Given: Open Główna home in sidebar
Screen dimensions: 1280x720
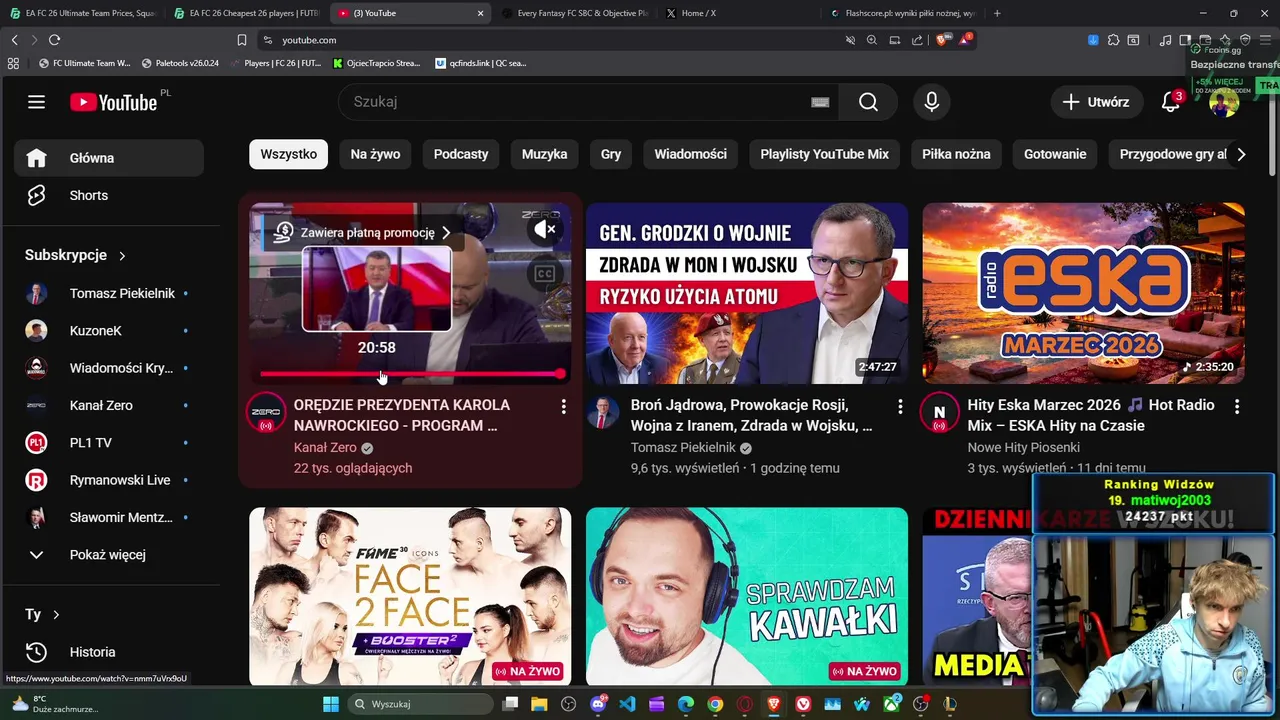Looking at the screenshot, I should point(109,158).
